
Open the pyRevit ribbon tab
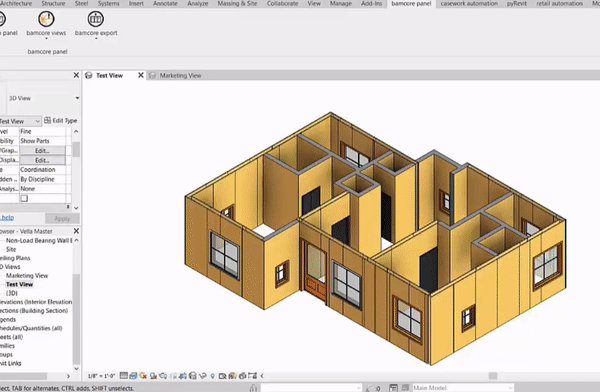pos(517,3)
